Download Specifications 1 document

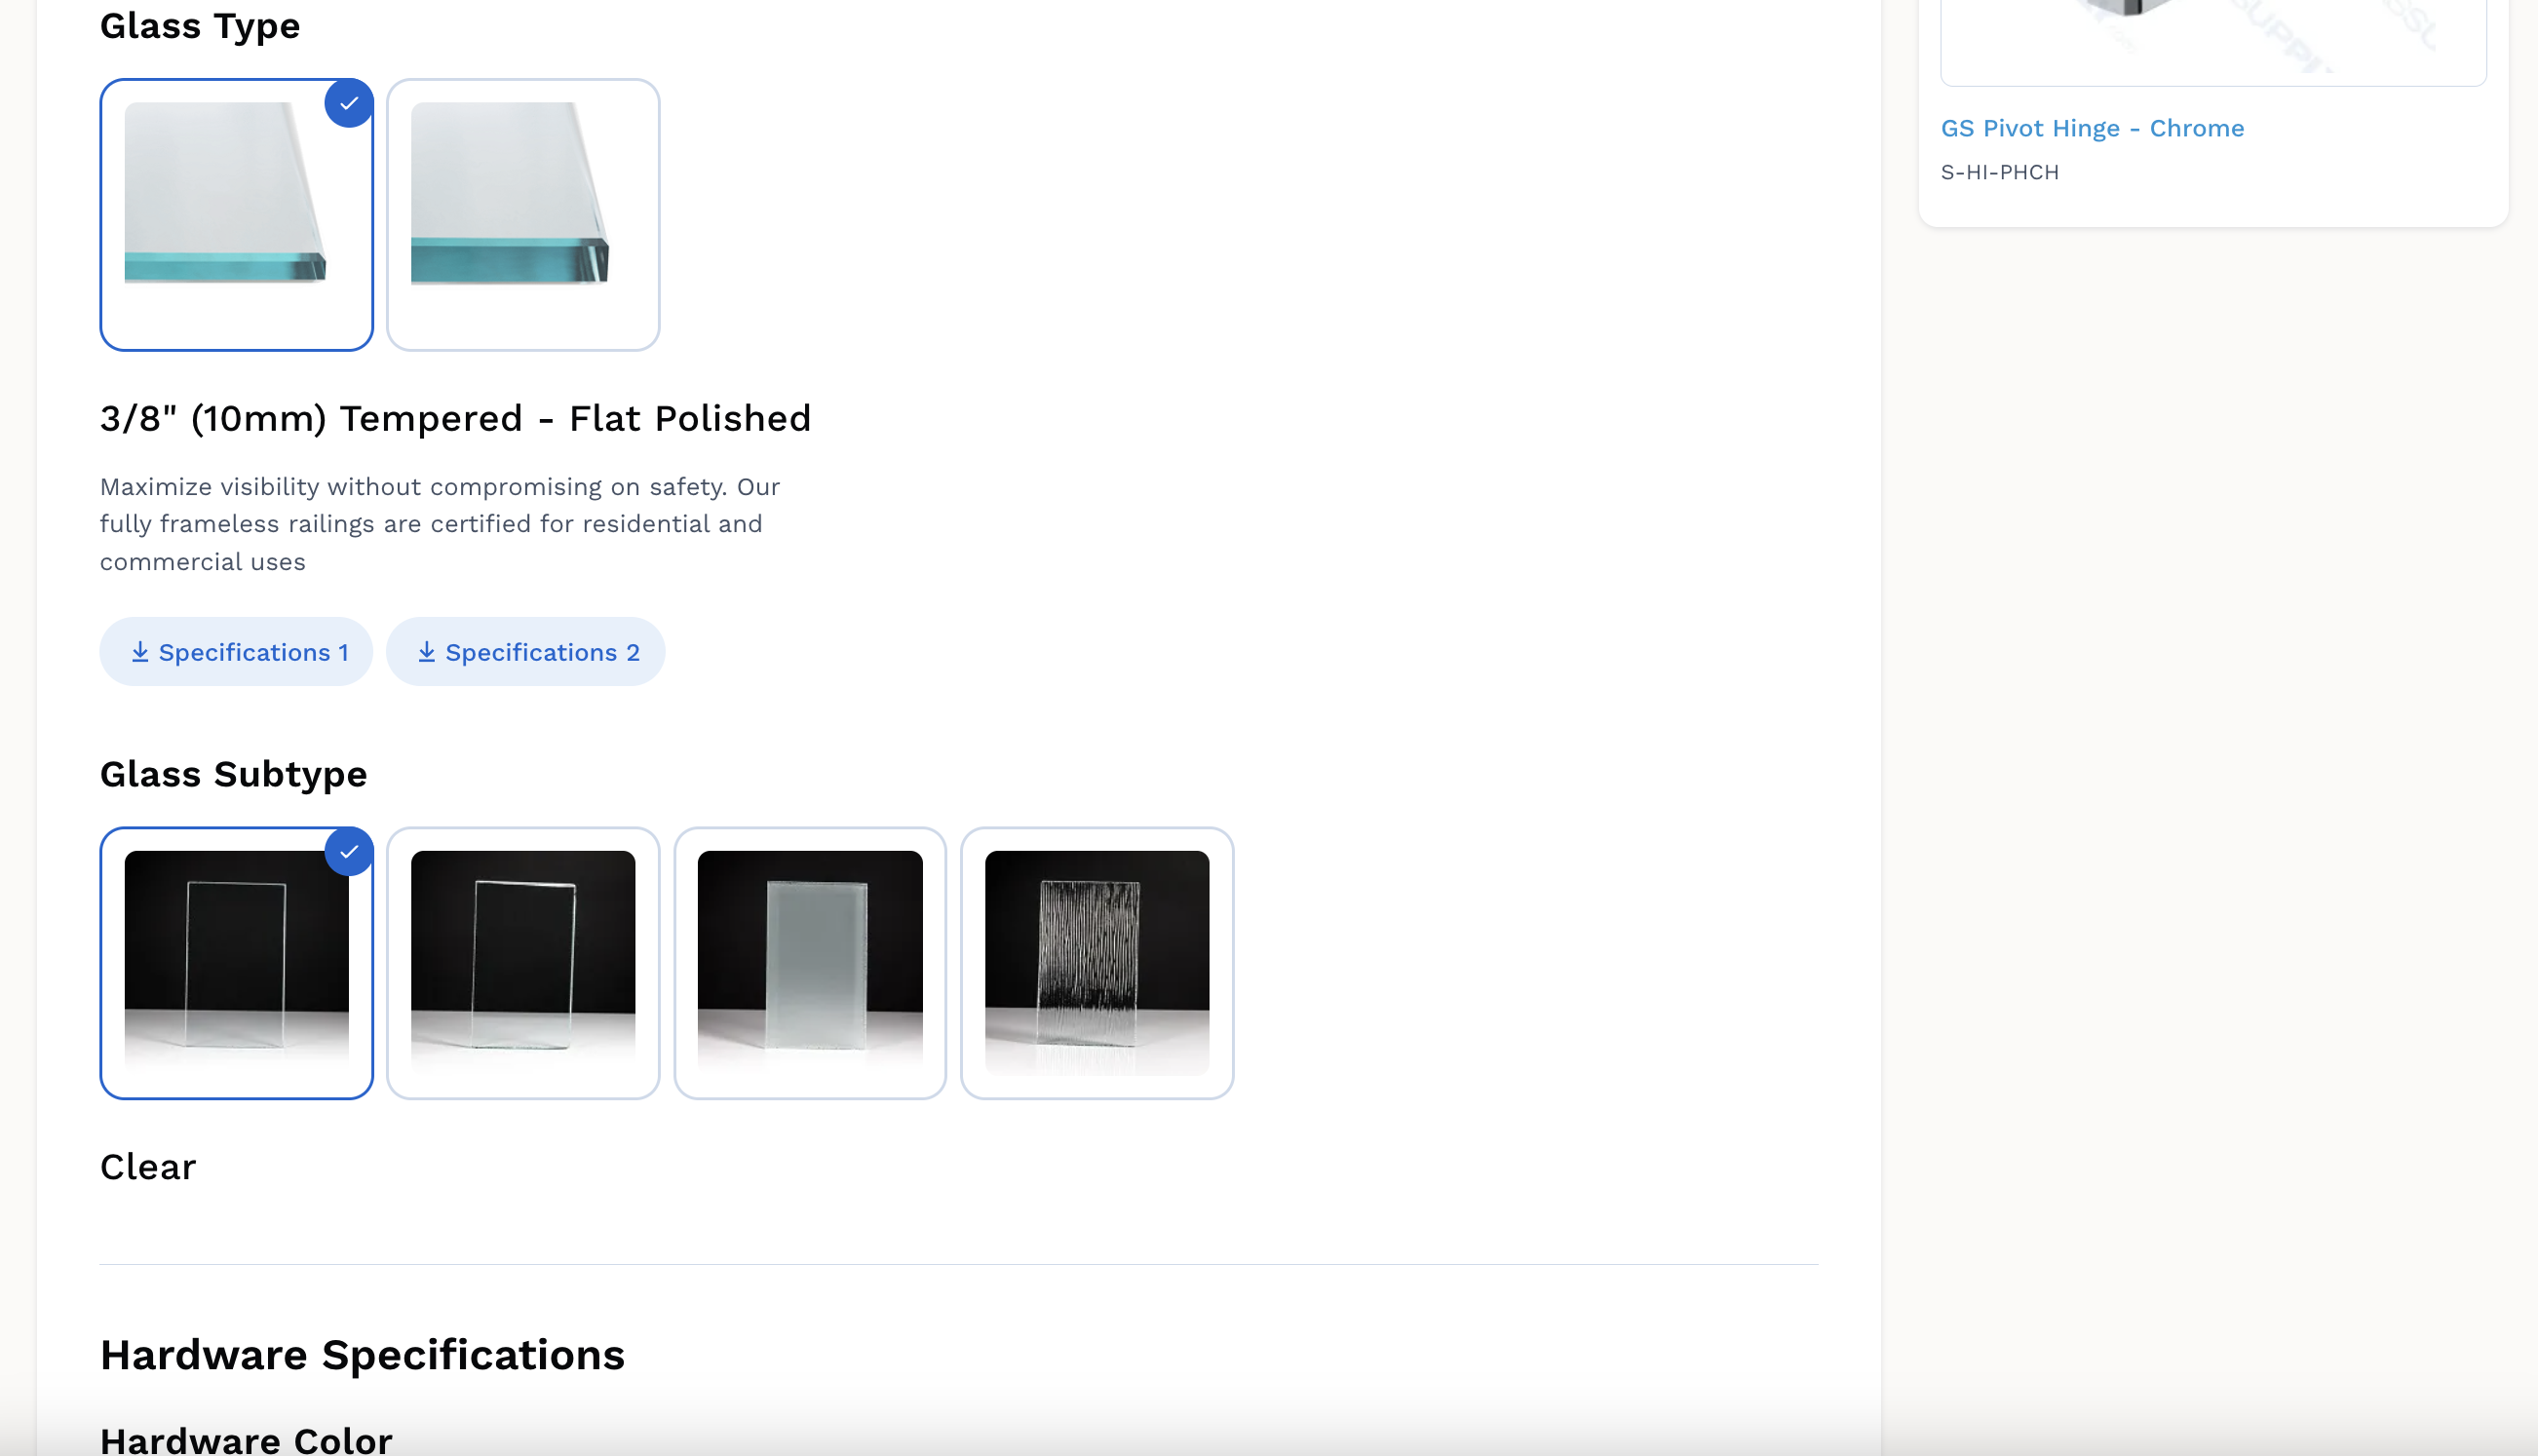tap(236, 652)
